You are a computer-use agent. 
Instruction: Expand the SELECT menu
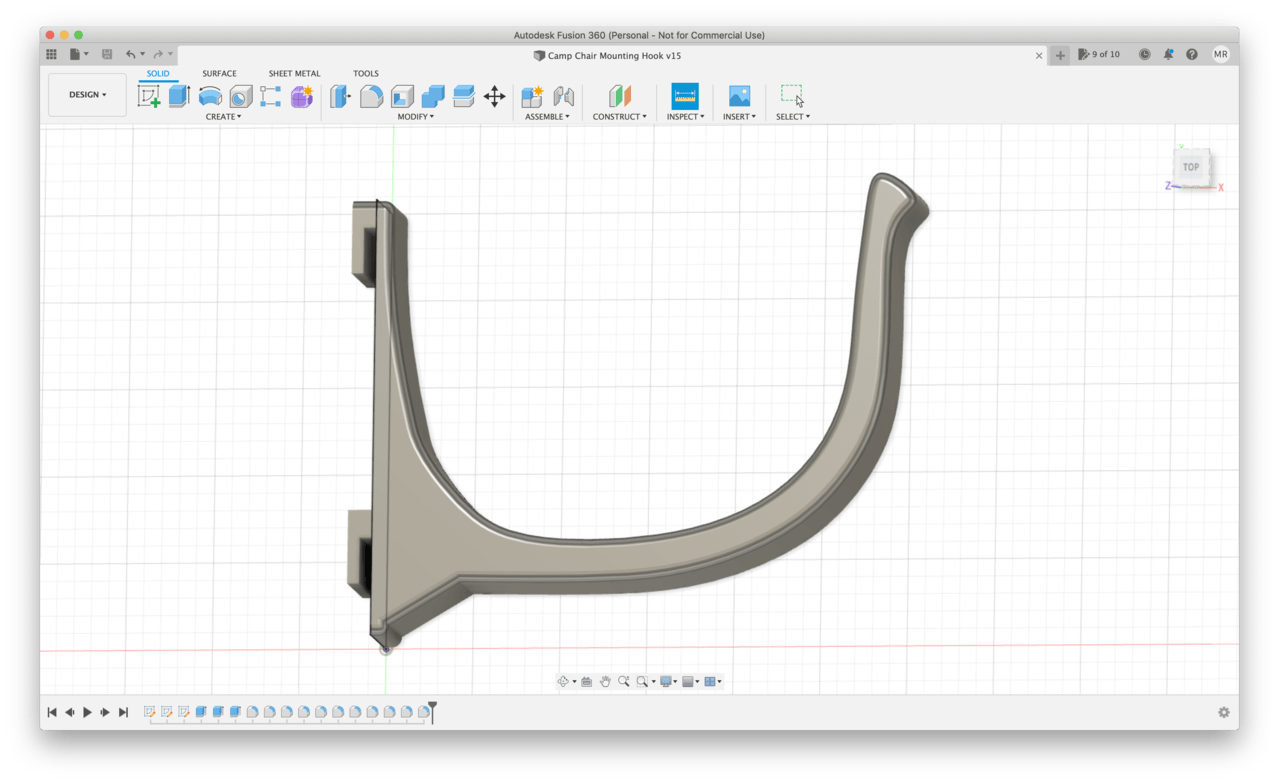click(793, 117)
